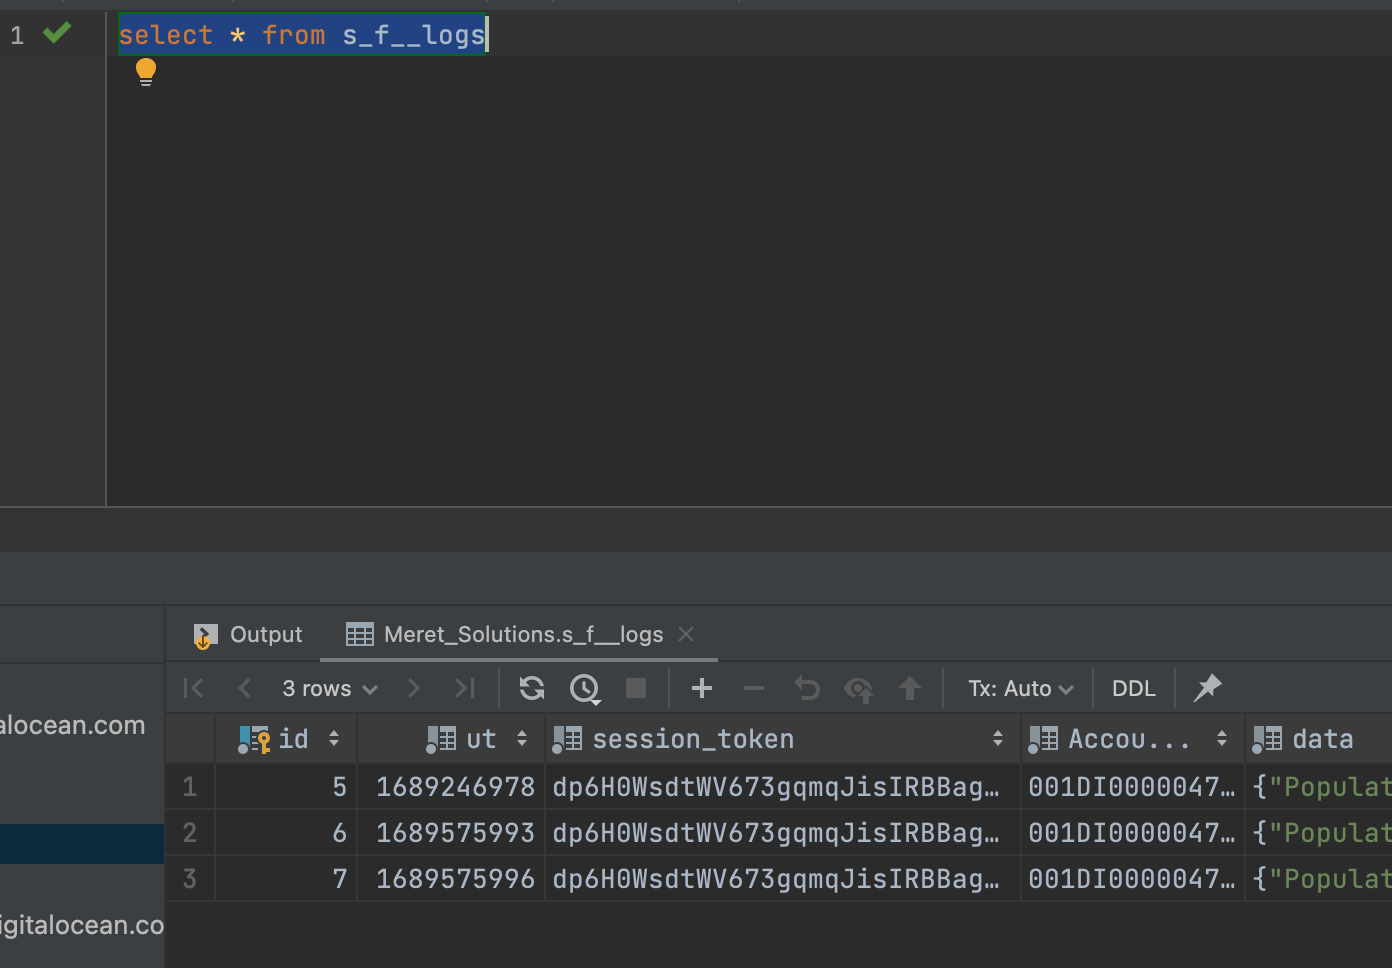Click the Add Row plus icon
Viewport: 1392px width, 968px height.
702,688
